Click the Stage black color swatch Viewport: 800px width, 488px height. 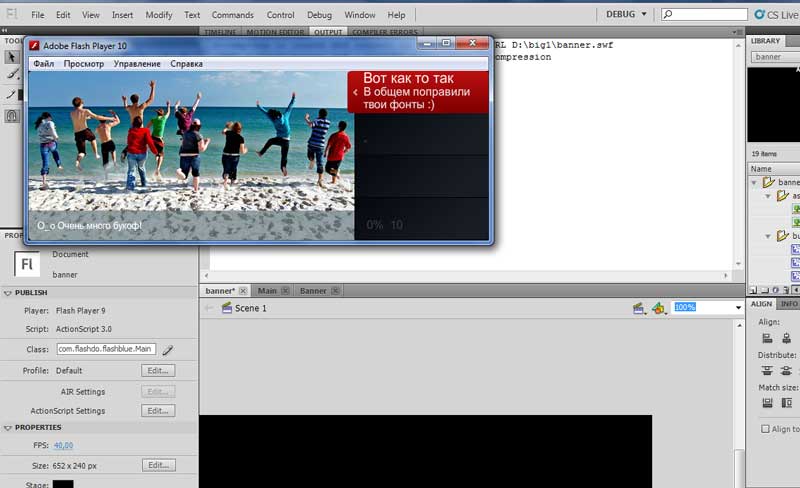tap(63, 484)
